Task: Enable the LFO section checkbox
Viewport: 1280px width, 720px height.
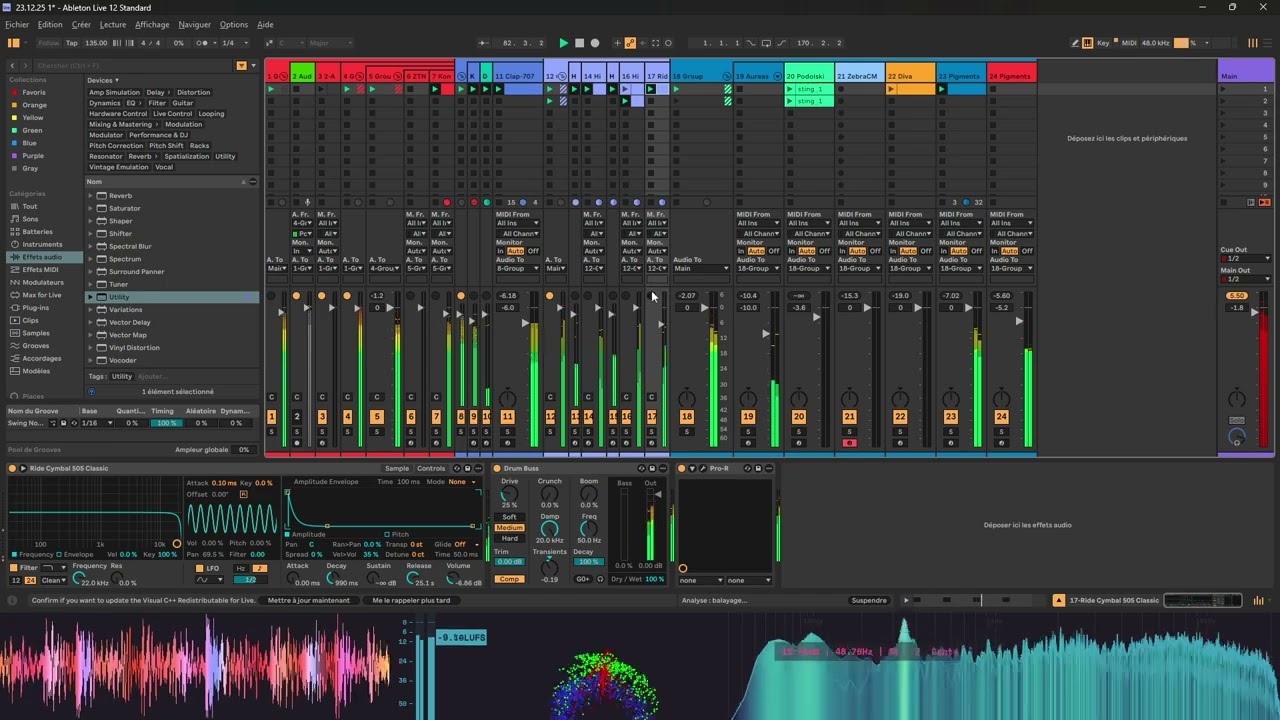Action: pos(199,568)
